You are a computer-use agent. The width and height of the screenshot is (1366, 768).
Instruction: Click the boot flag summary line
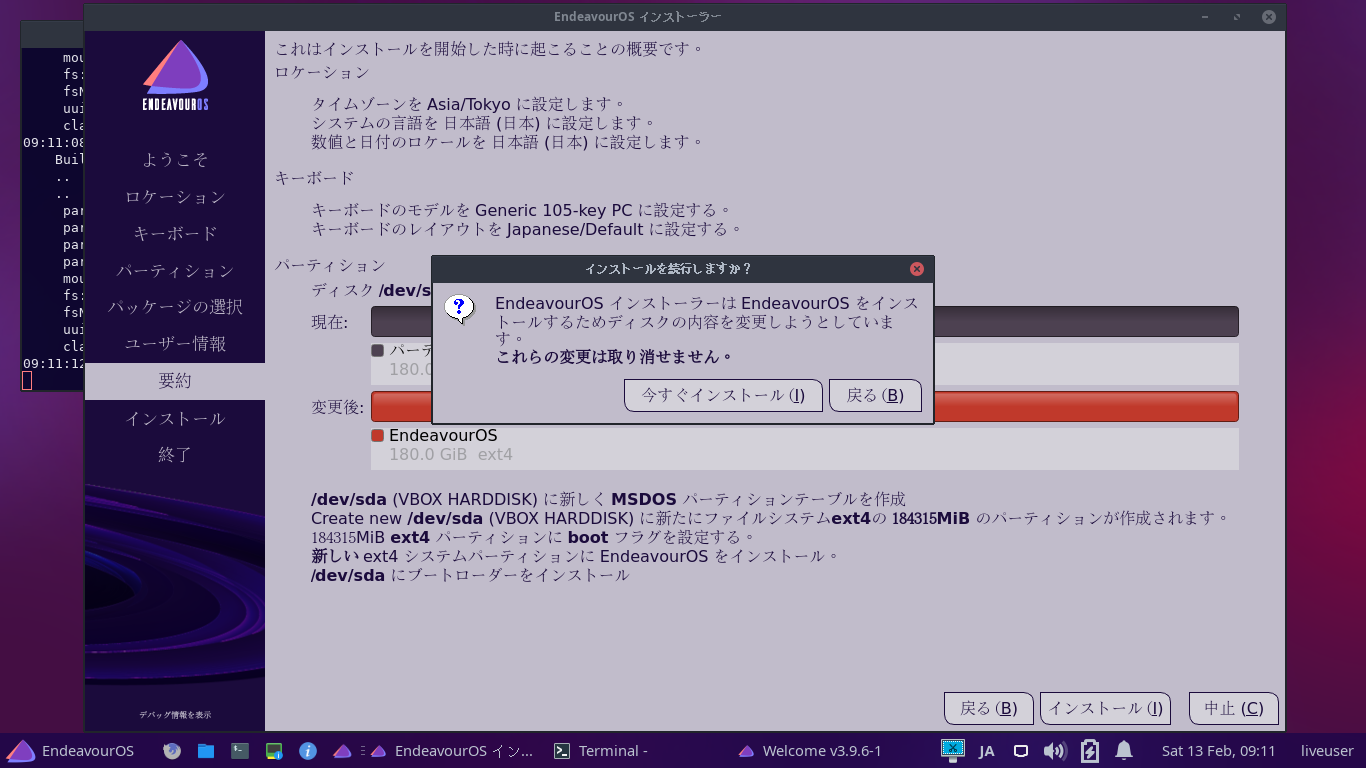[534, 537]
